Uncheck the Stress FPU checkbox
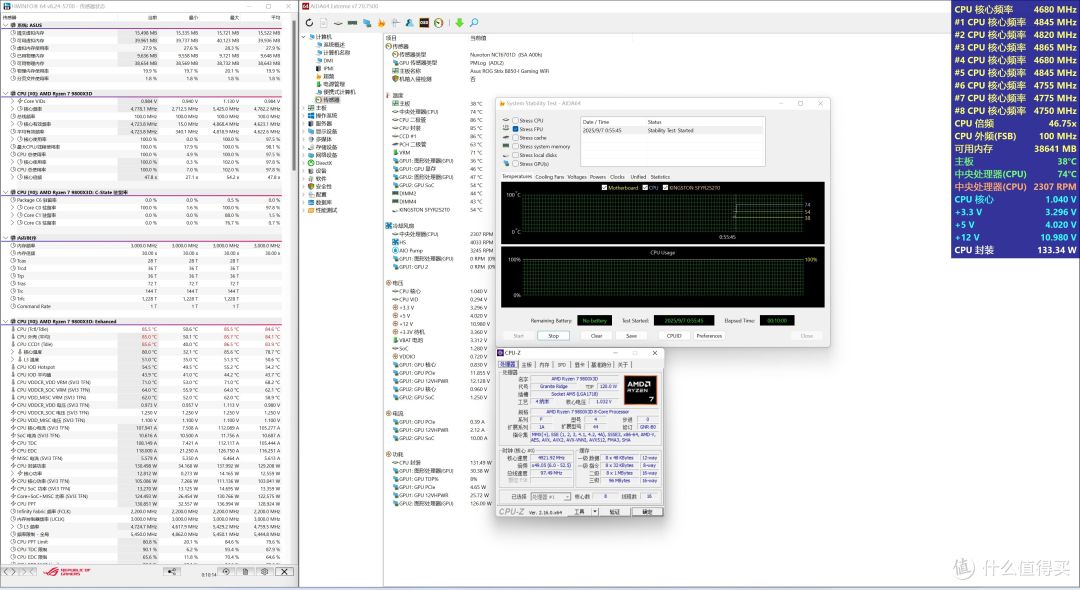The image size is (1080, 590). 515,129
